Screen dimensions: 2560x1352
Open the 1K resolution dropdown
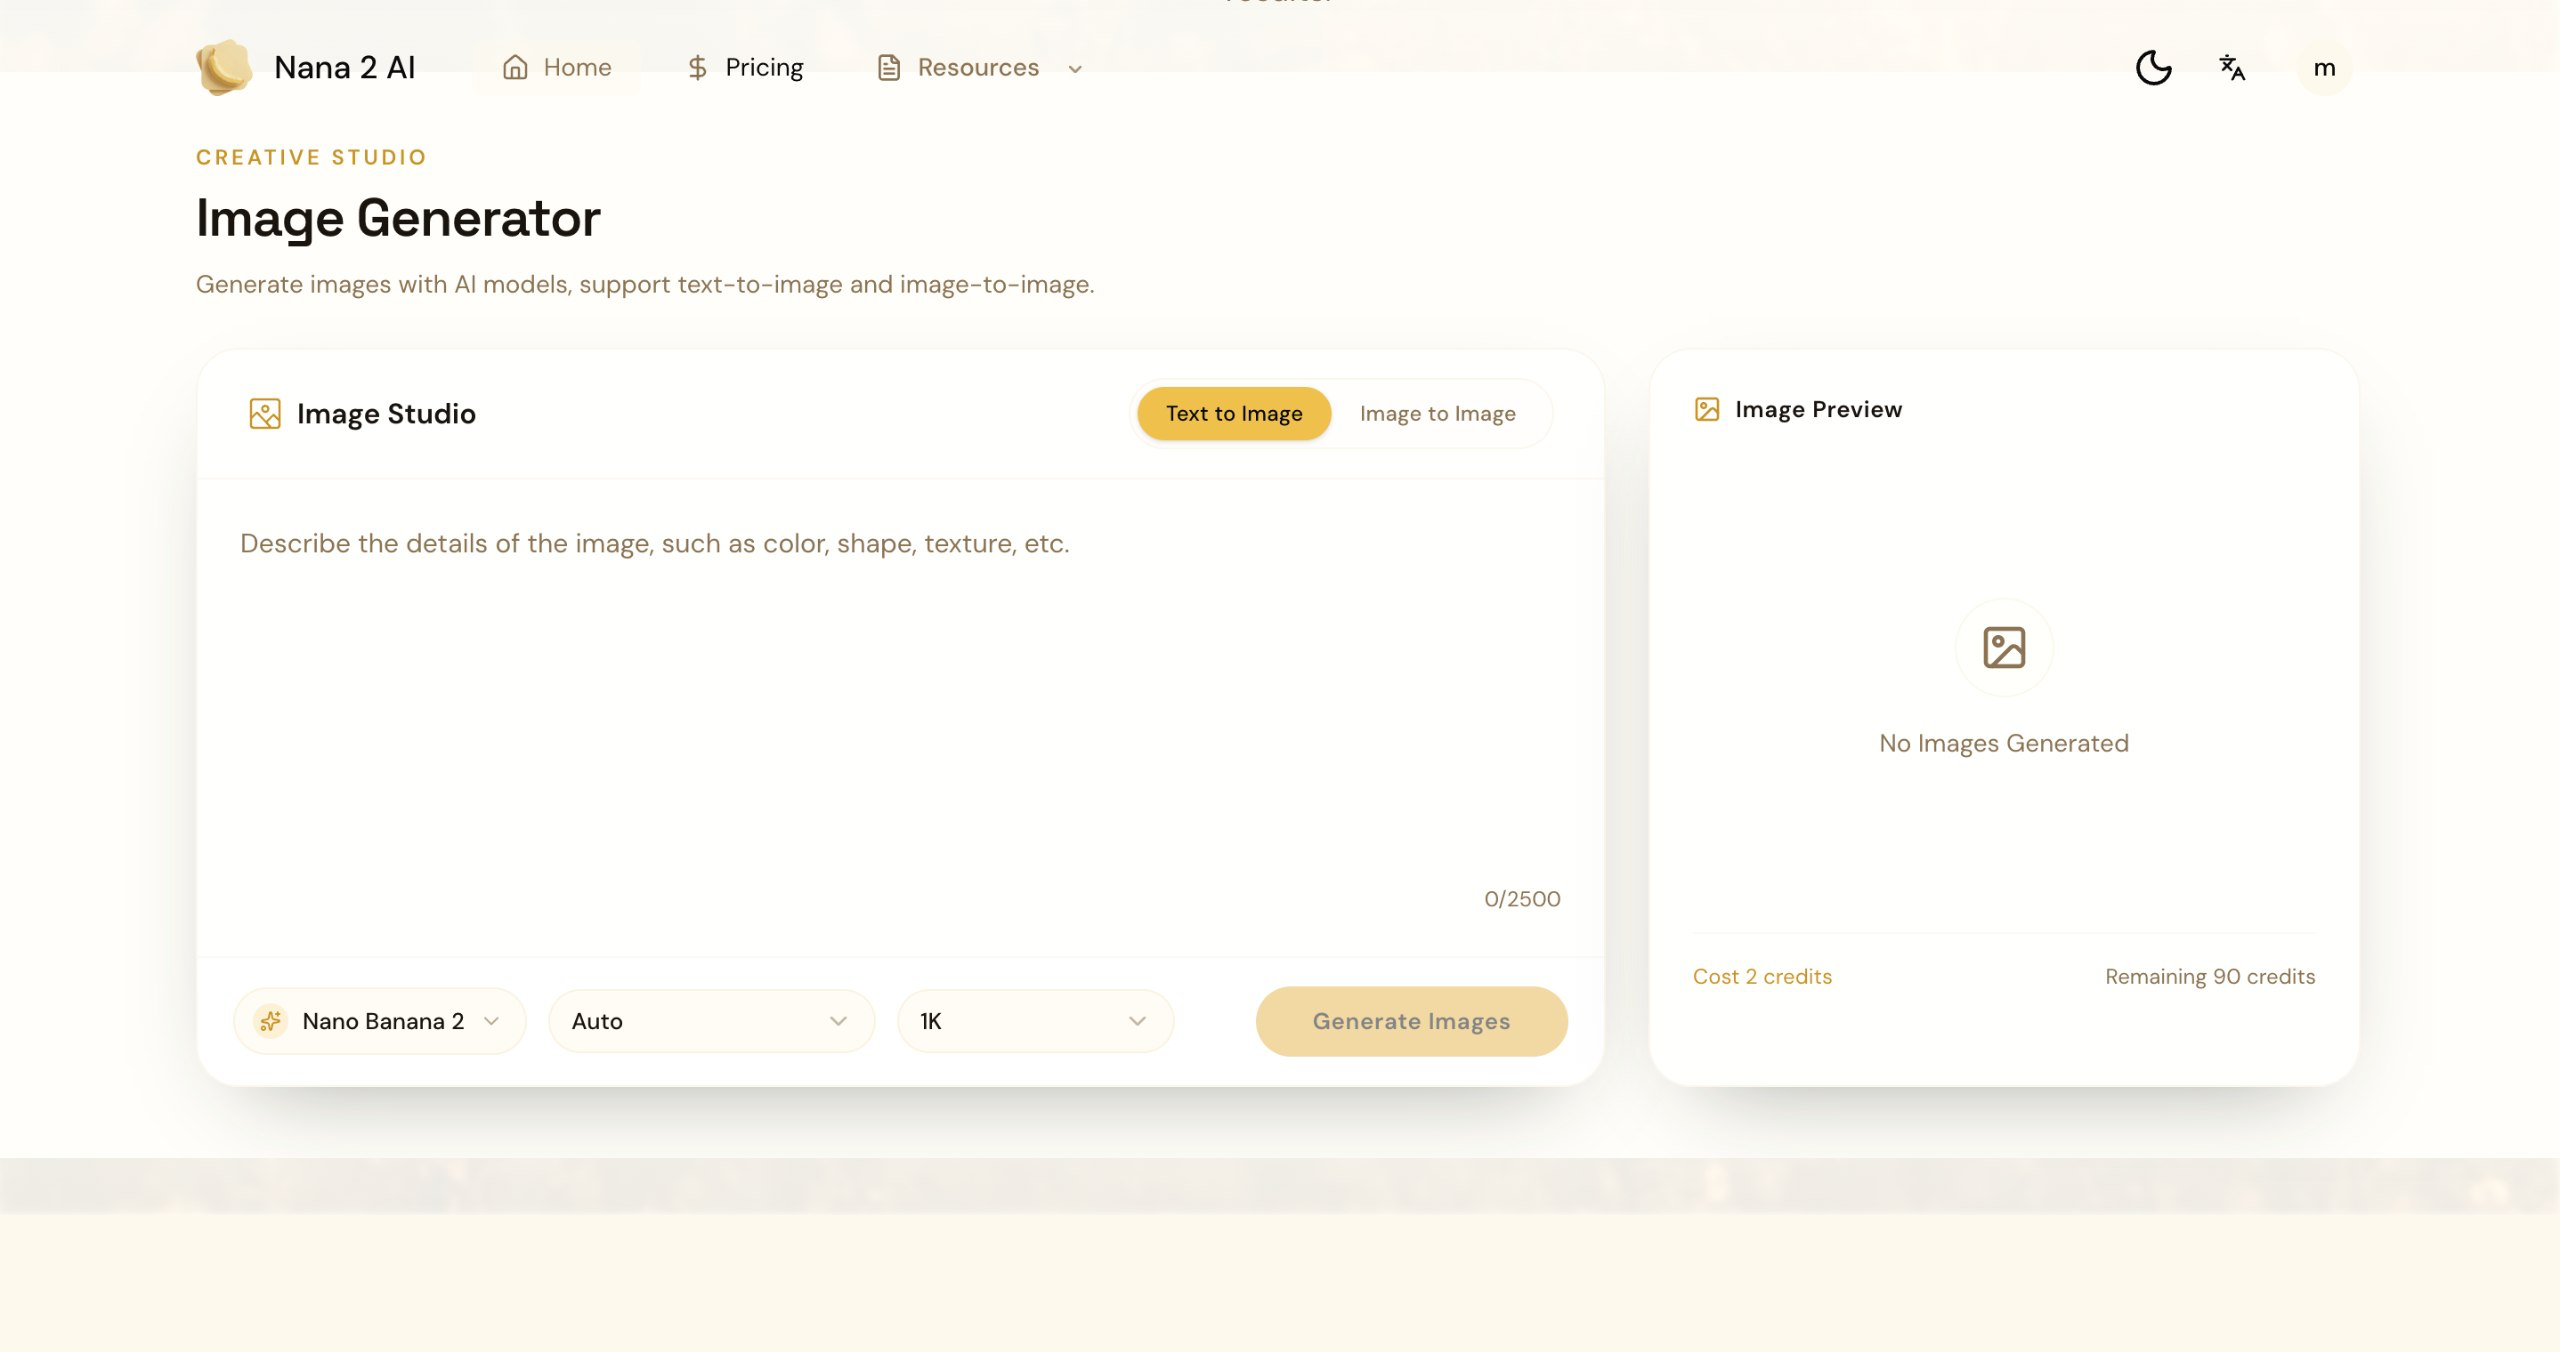(1035, 1021)
